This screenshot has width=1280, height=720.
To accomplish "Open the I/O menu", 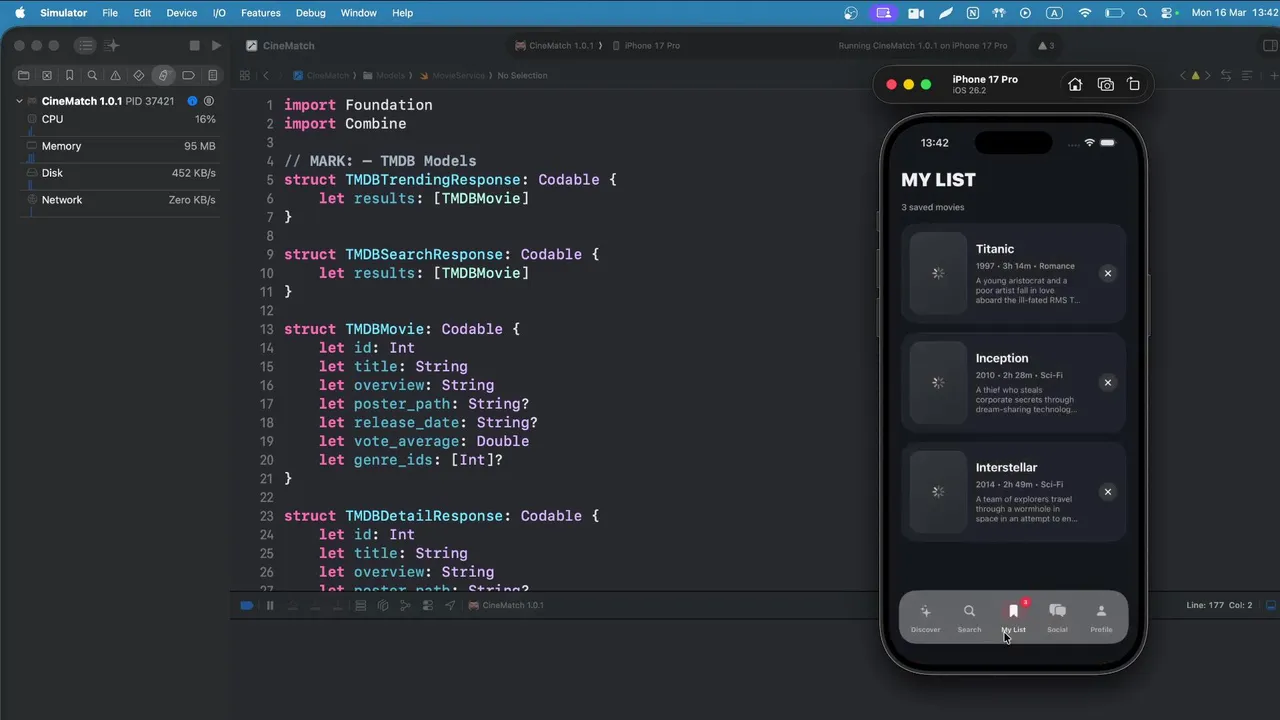I will (219, 13).
